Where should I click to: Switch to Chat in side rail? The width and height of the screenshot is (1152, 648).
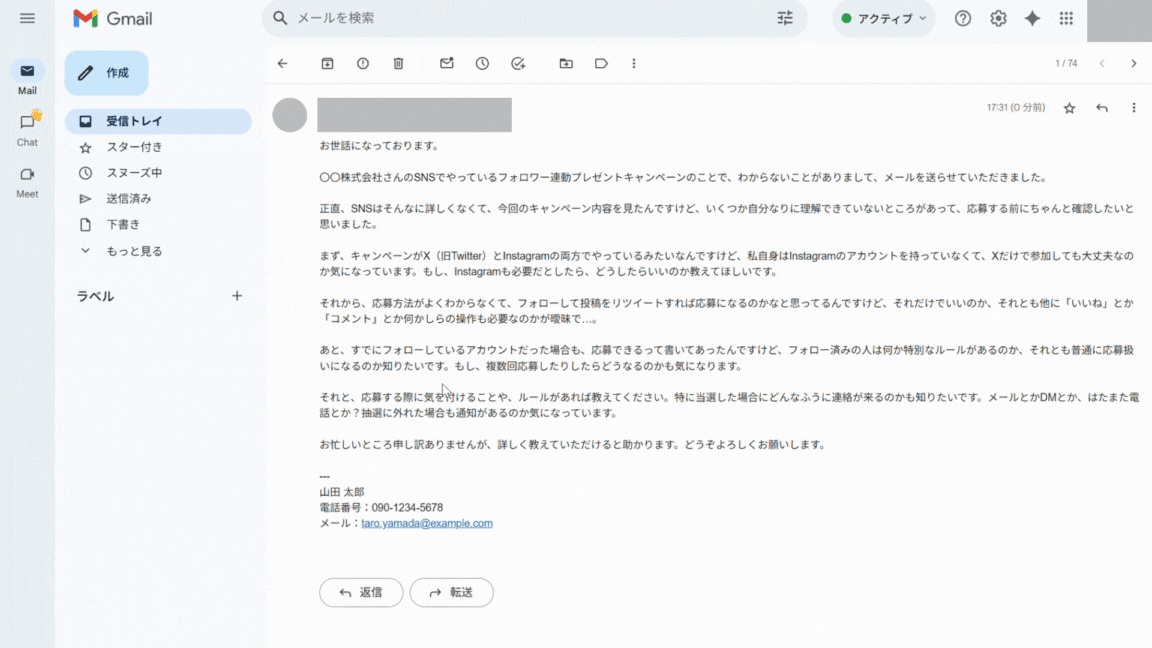coord(27,129)
